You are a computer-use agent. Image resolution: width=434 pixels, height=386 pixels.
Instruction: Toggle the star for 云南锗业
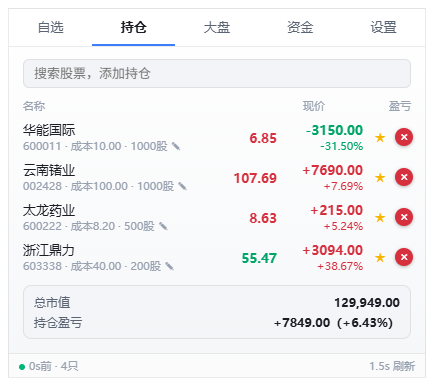click(x=380, y=177)
